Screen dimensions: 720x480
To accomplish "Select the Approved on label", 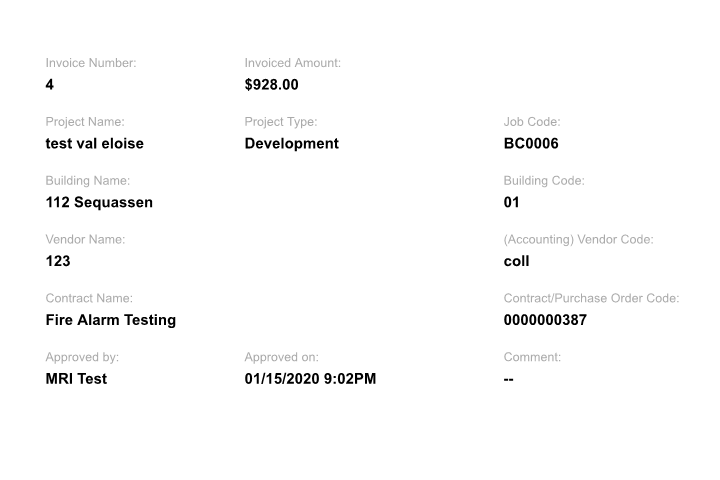I will pyautogui.click(x=281, y=357).
